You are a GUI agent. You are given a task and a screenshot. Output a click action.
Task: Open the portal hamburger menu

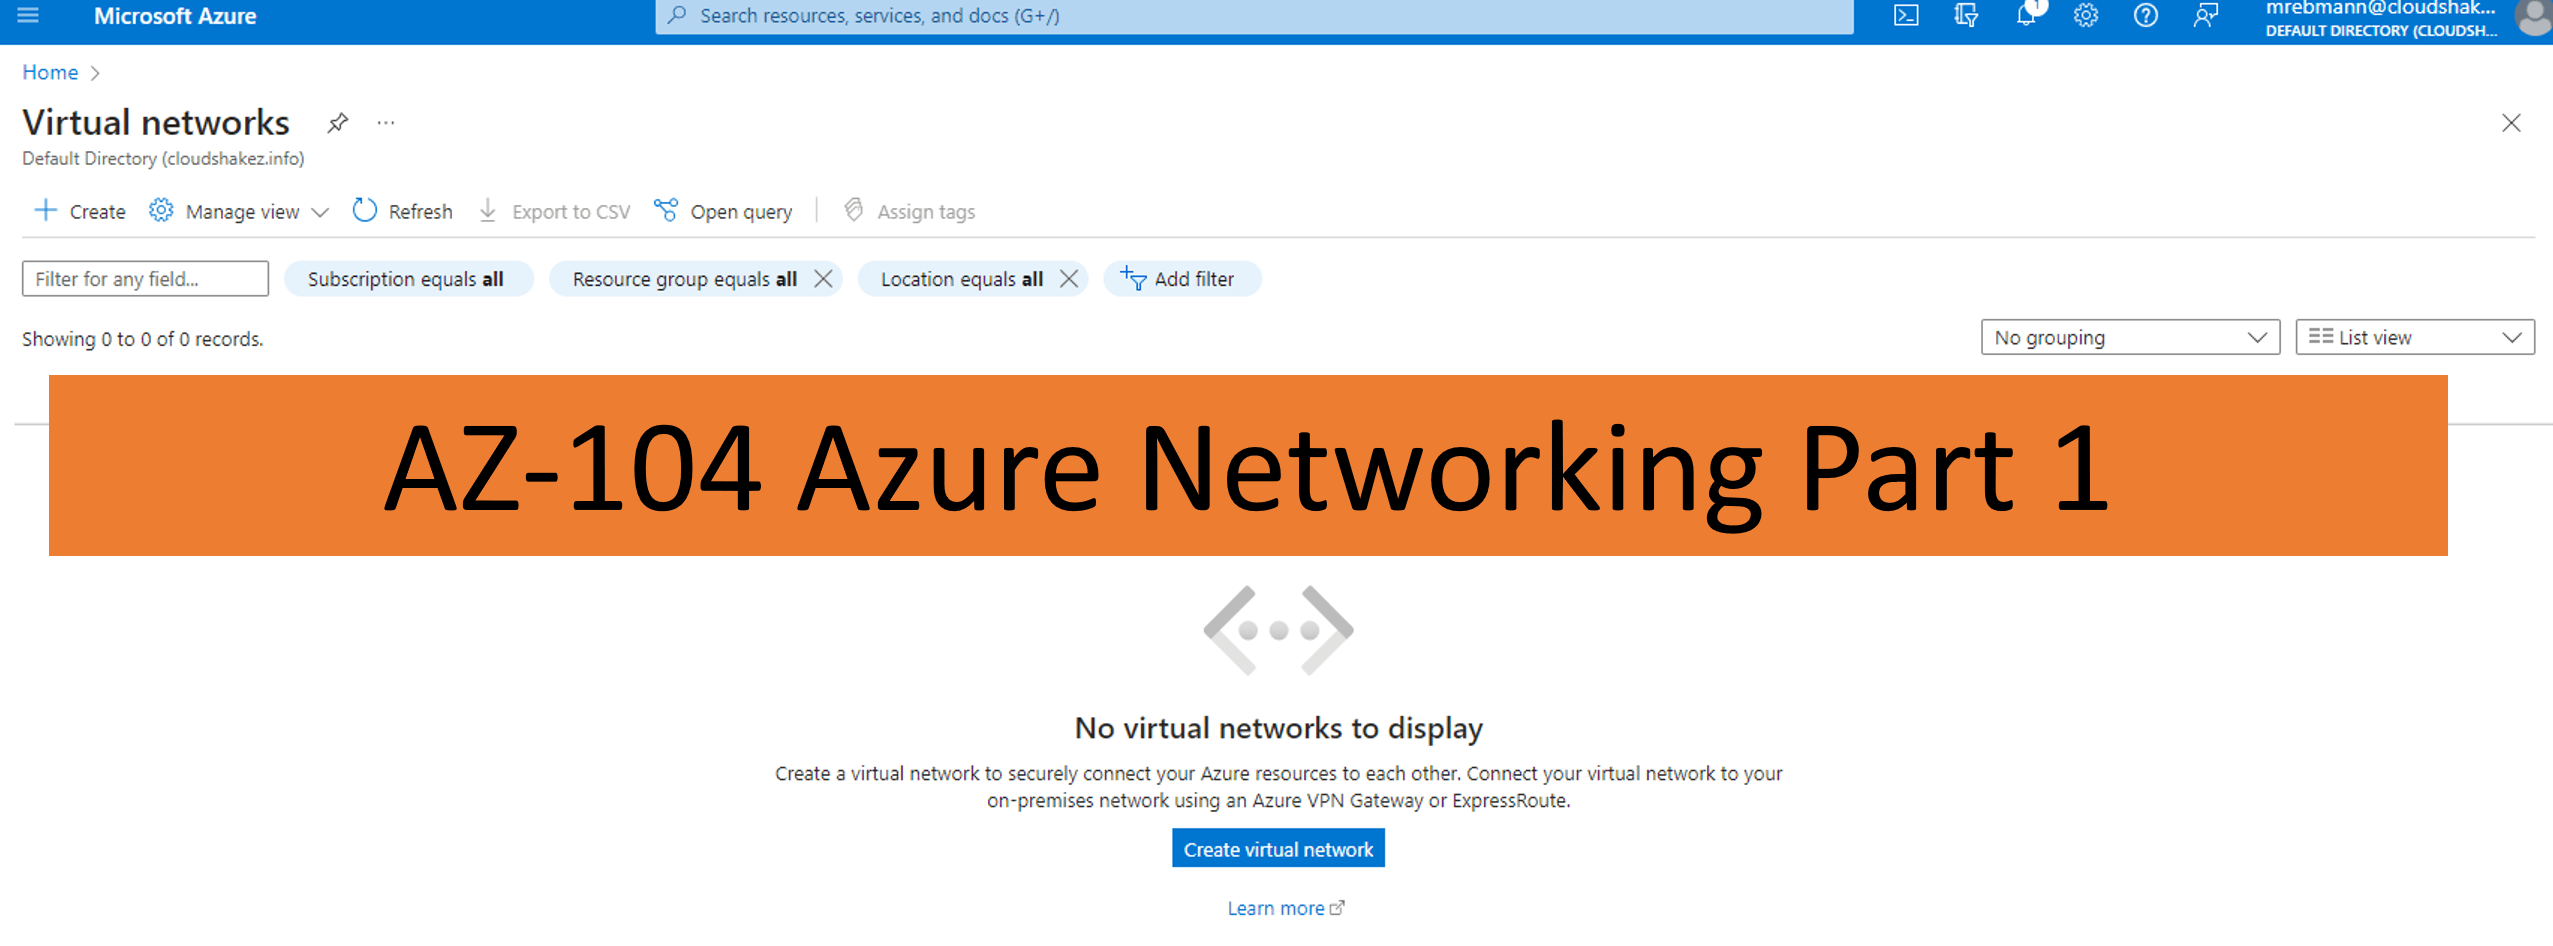point(27,15)
